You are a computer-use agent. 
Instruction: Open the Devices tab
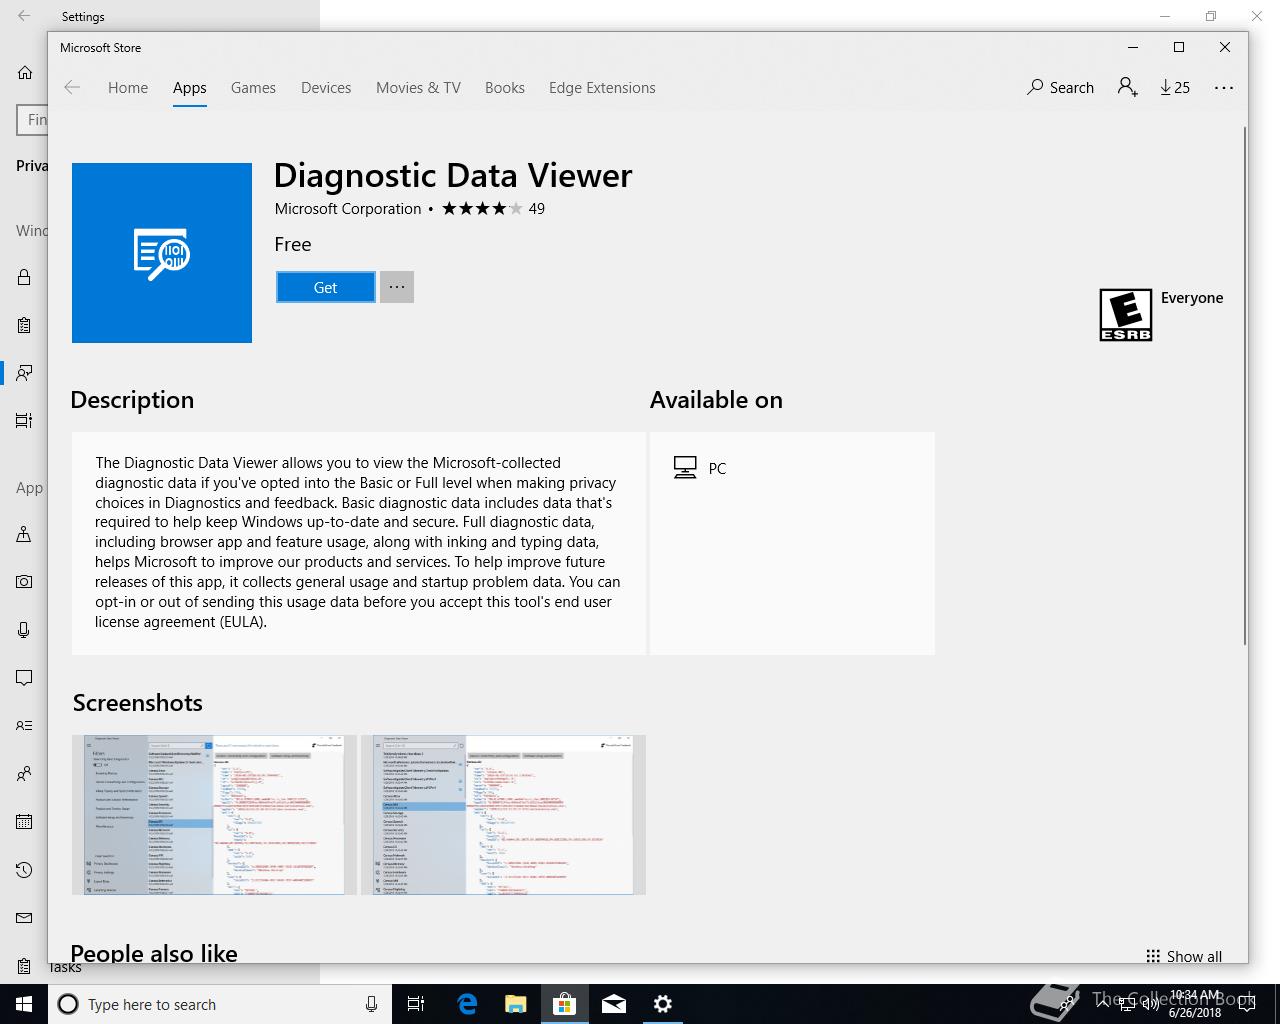click(326, 88)
